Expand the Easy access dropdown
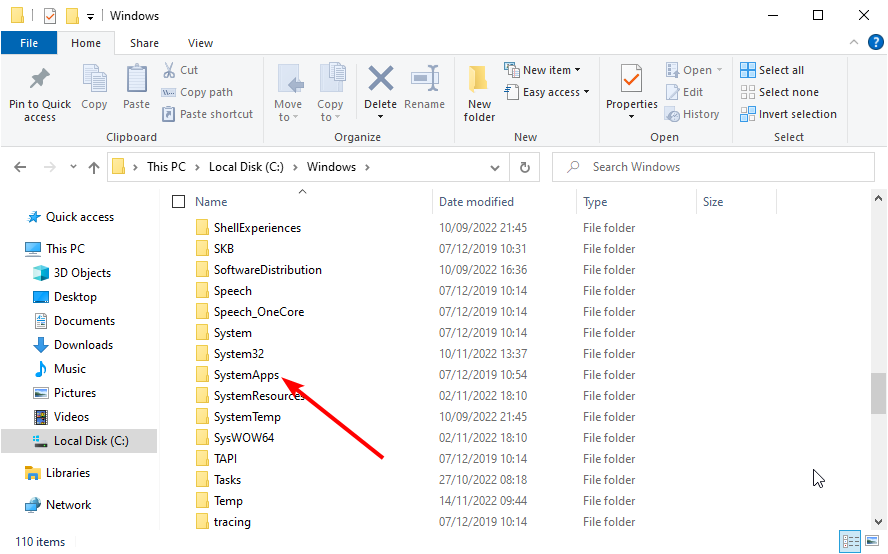This screenshot has height=554, width=888. click(587, 92)
